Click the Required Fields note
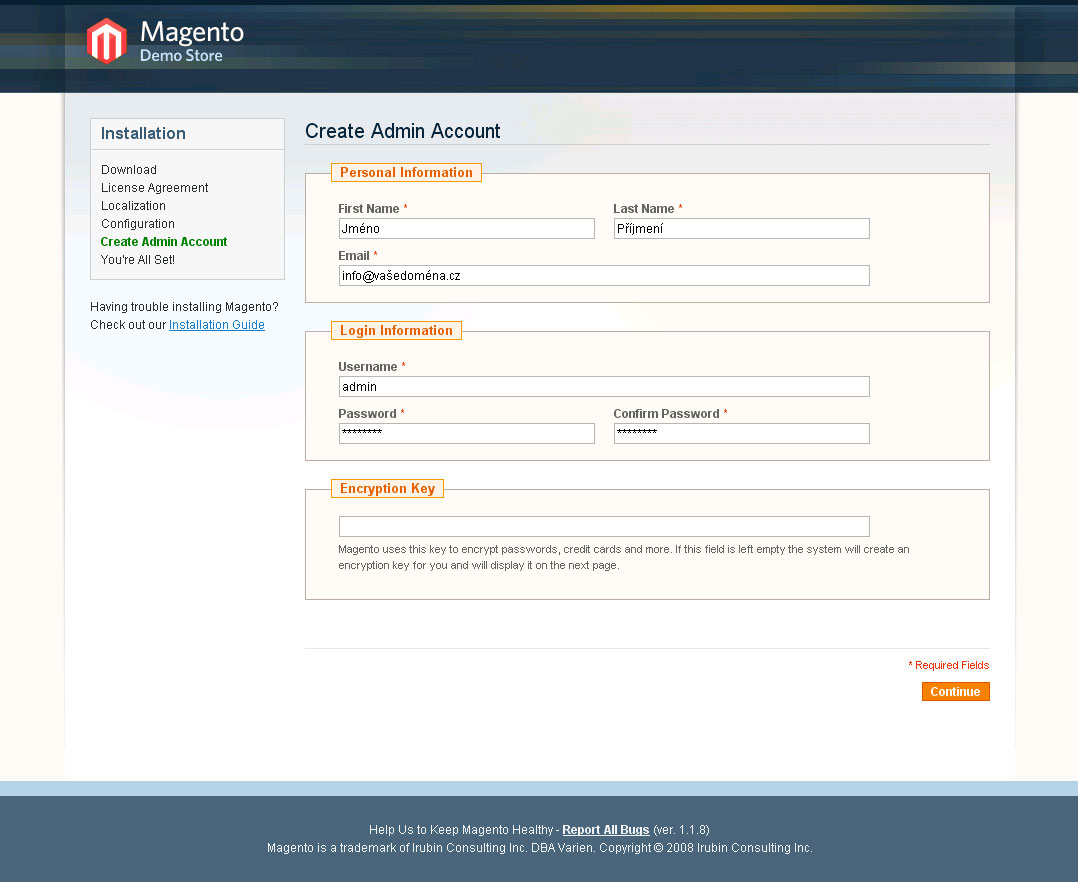1078x882 pixels. tap(949, 665)
